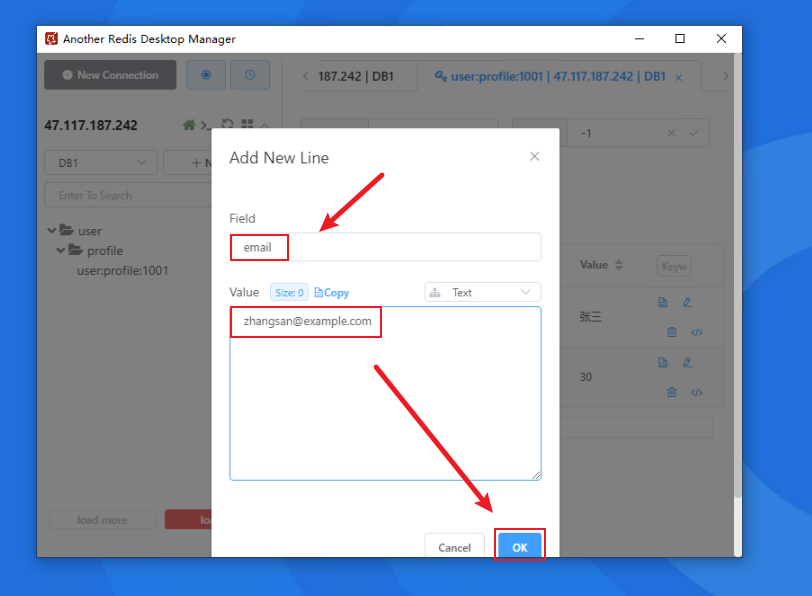
Task: Switch to the 187.242 | DB1 tab
Action: coord(356,77)
